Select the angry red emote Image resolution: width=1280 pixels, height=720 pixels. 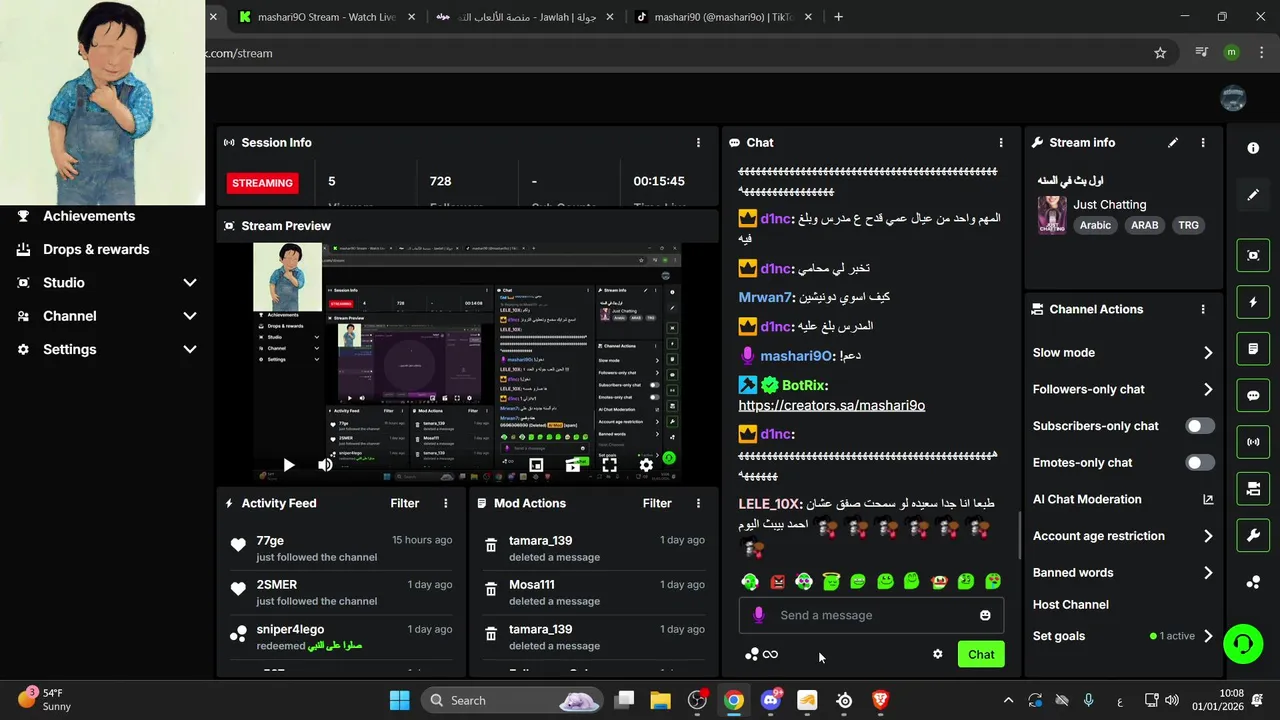(x=778, y=581)
